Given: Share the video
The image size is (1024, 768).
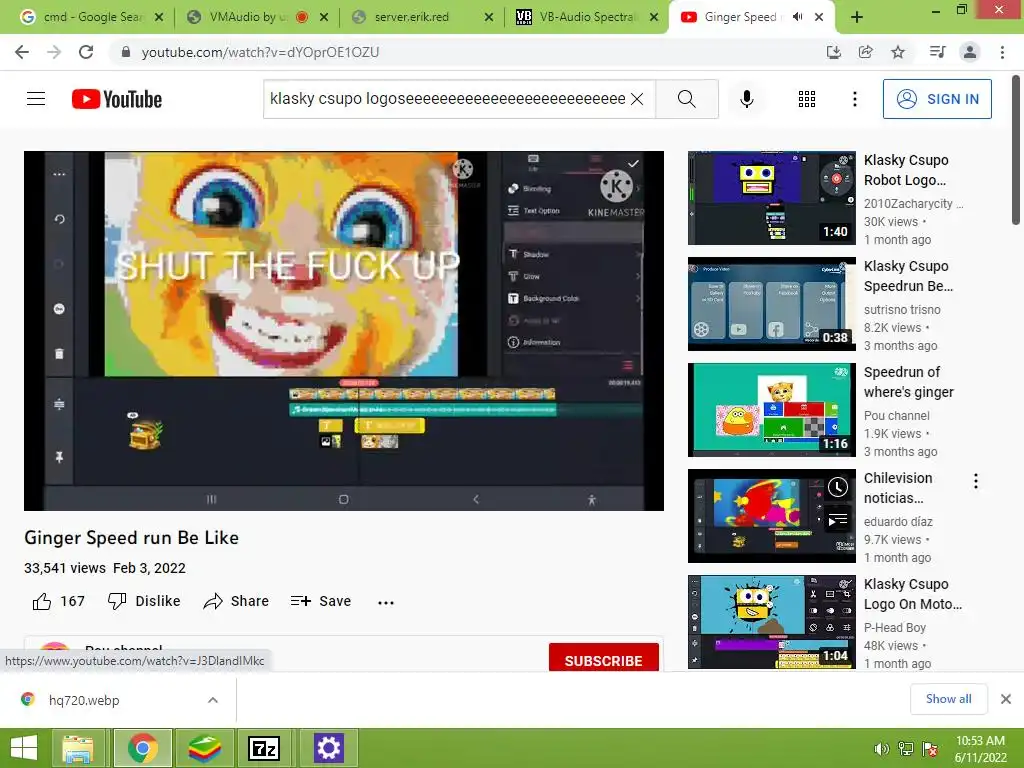Looking at the screenshot, I should click(236, 601).
